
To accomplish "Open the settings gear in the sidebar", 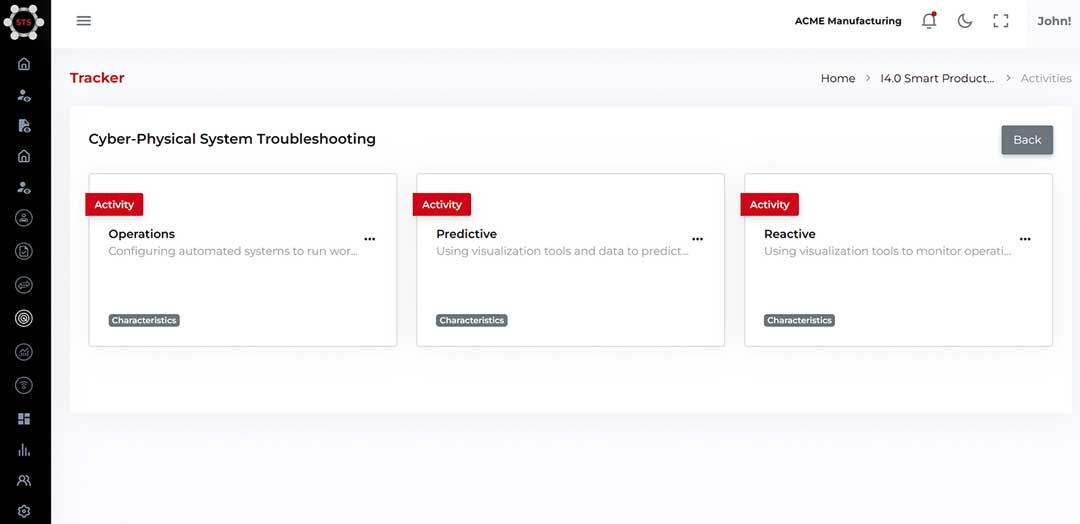I will click(24, 511).
